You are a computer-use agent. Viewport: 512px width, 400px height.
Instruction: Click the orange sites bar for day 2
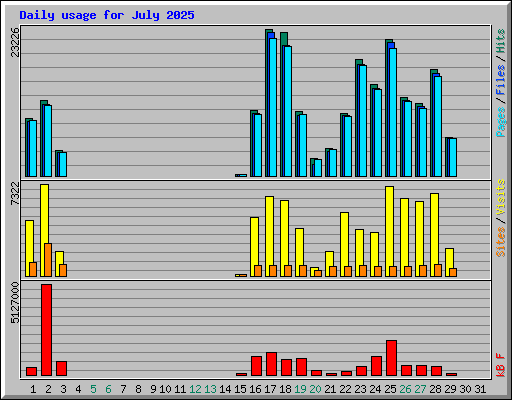tap(48, 260)
